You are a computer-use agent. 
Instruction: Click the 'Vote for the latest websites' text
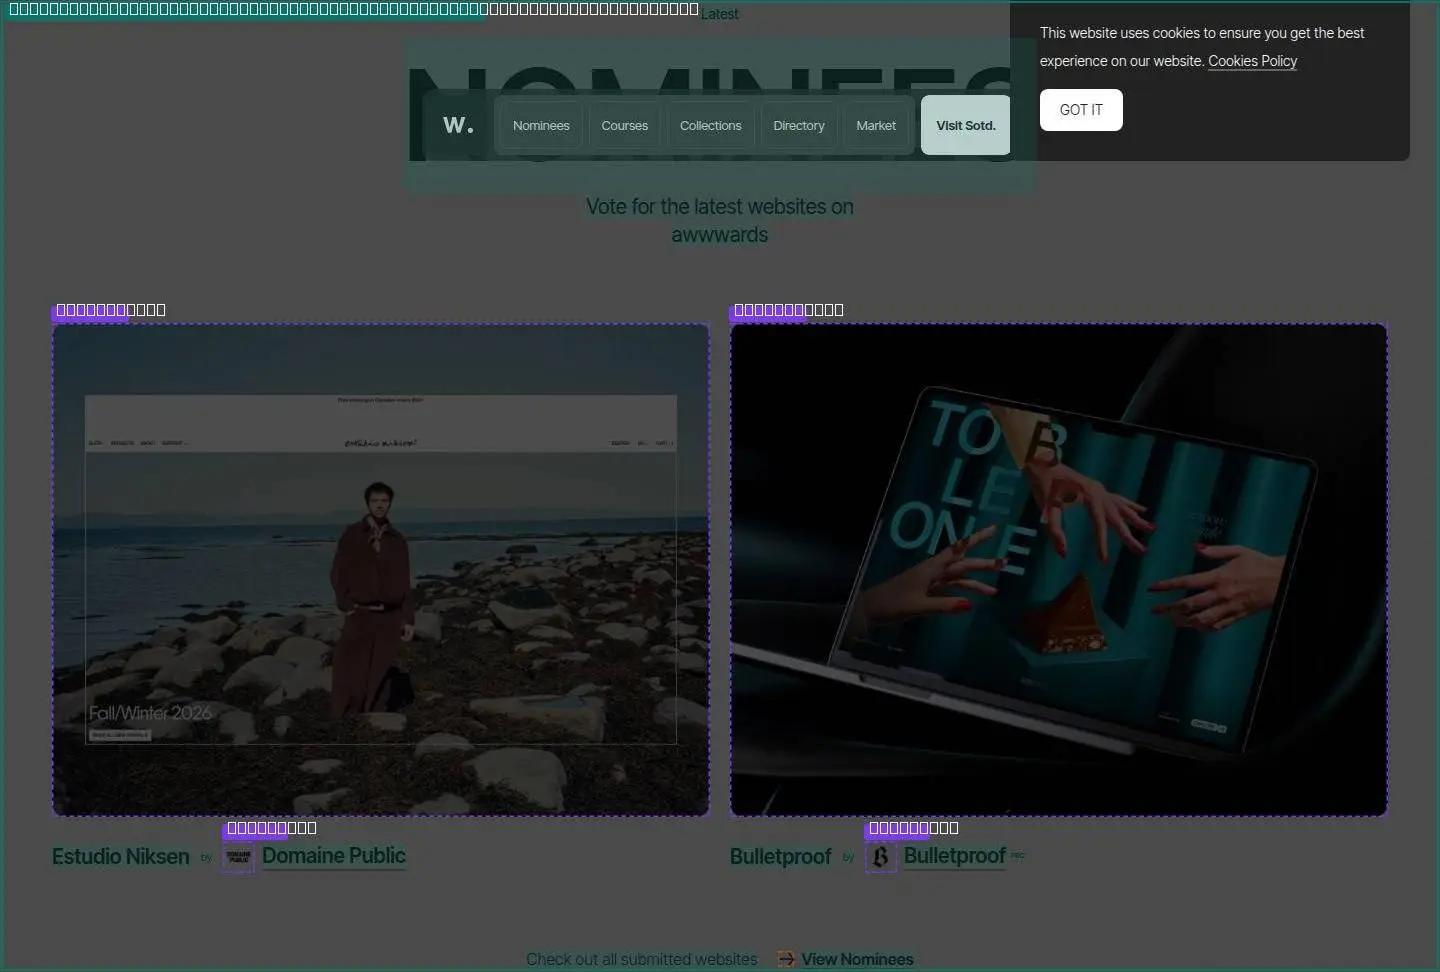[x=720, y=220]
